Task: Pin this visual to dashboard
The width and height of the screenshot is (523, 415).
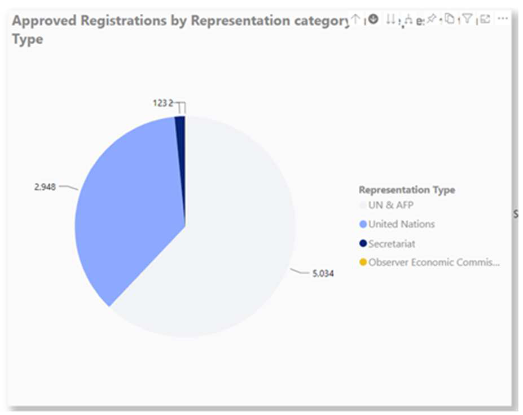Action: pos(432,19)
